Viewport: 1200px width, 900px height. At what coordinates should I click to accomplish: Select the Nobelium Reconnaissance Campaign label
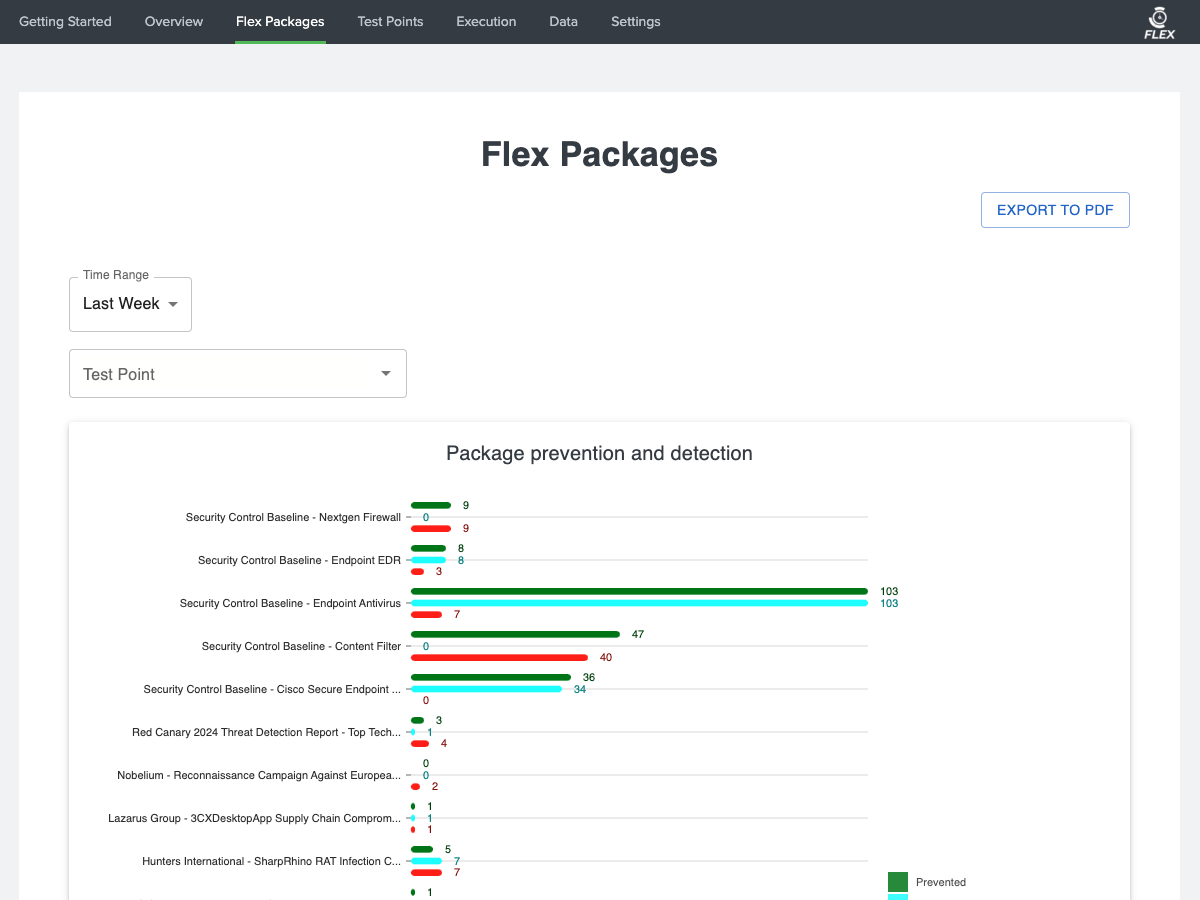[259, 775]
